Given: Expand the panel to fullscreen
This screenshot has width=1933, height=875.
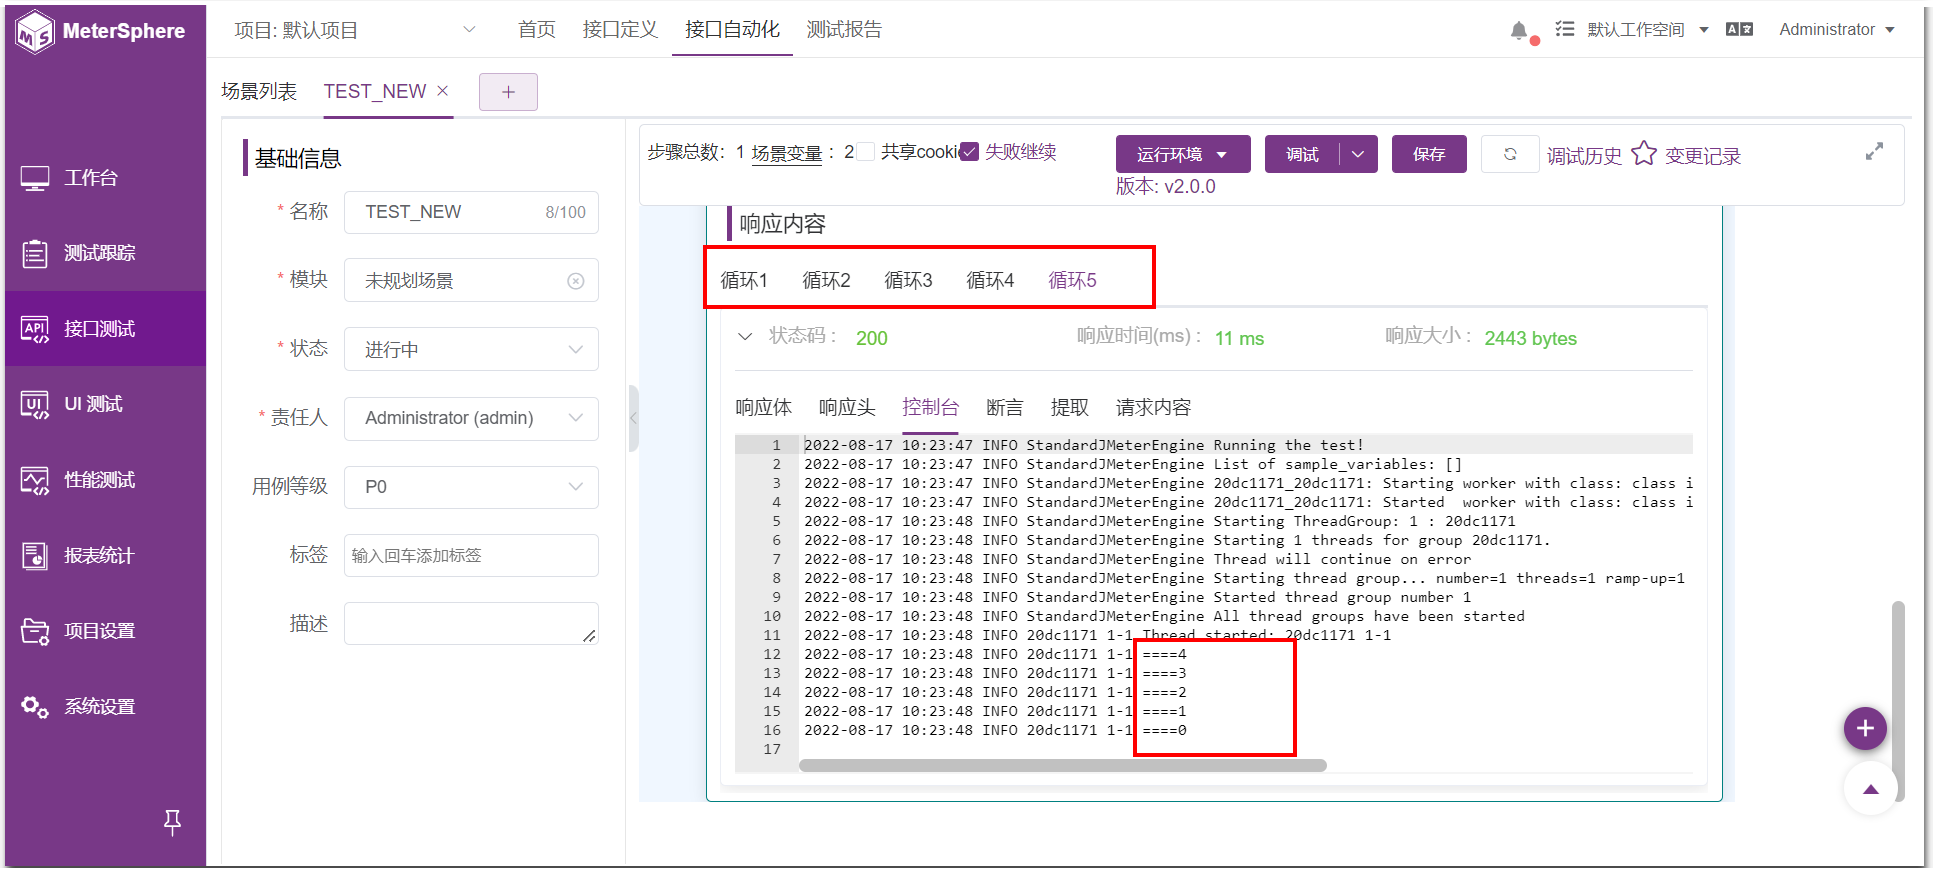Looking at the screenshot, I should (x=1874, y=151).
